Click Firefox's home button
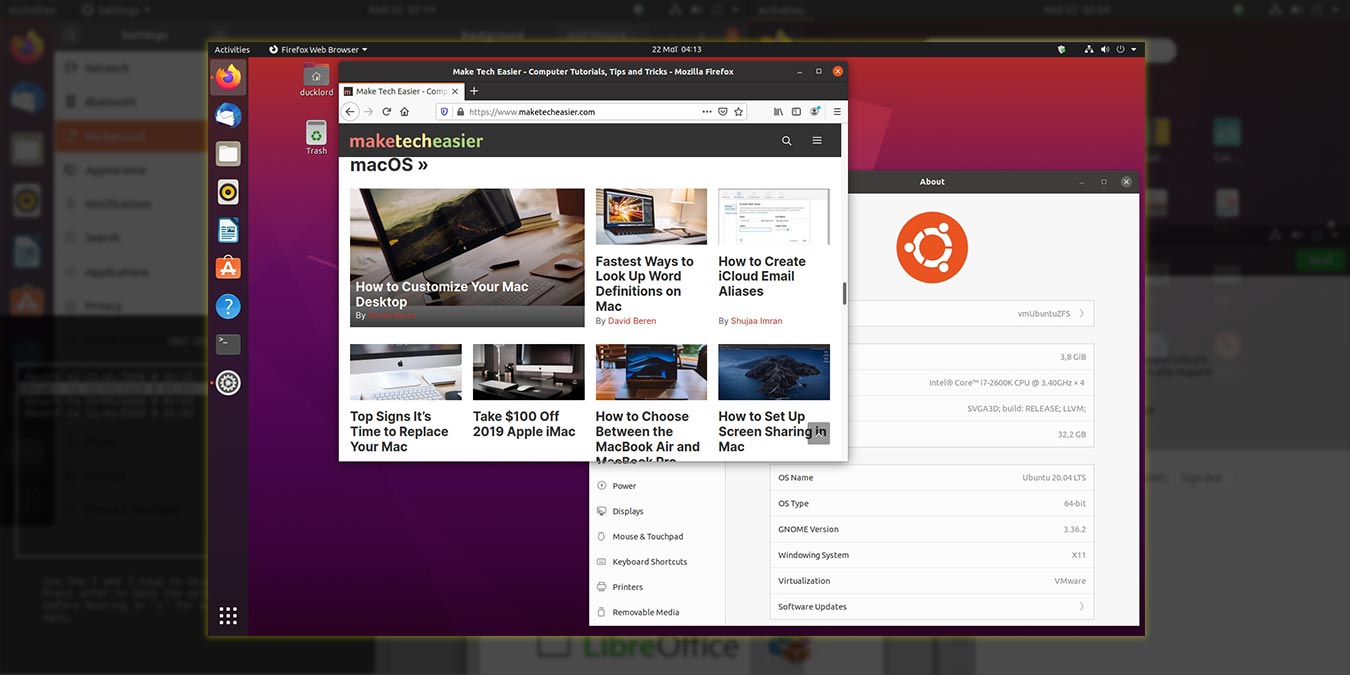Image resolution: width=1350 pixels, height=675 pixels. tap(404, 111)
